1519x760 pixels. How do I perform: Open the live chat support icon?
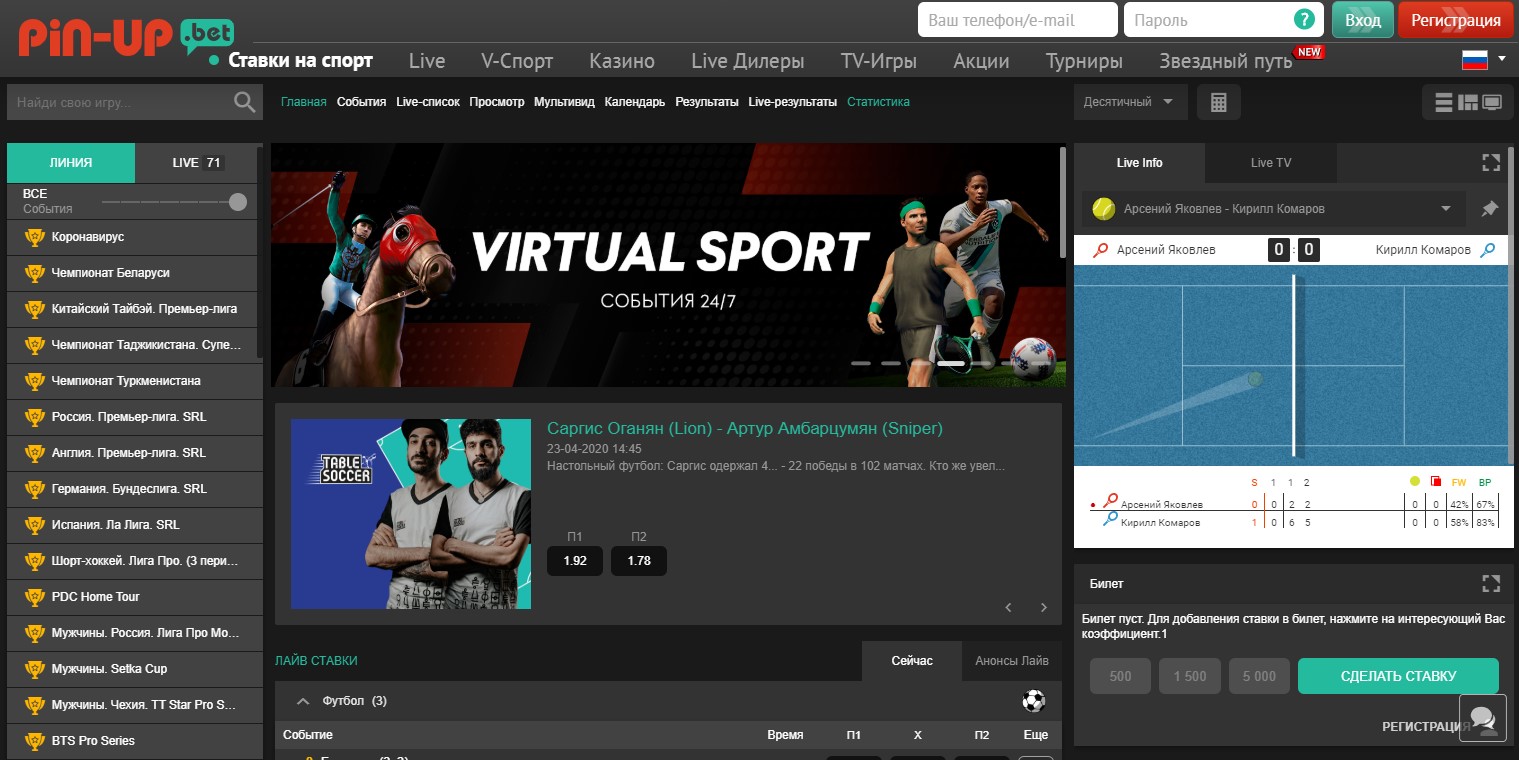point(1482,719)
